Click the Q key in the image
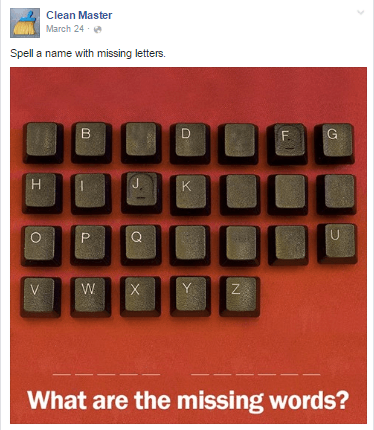This screenshot has height=430, width=374. point(141,245)
